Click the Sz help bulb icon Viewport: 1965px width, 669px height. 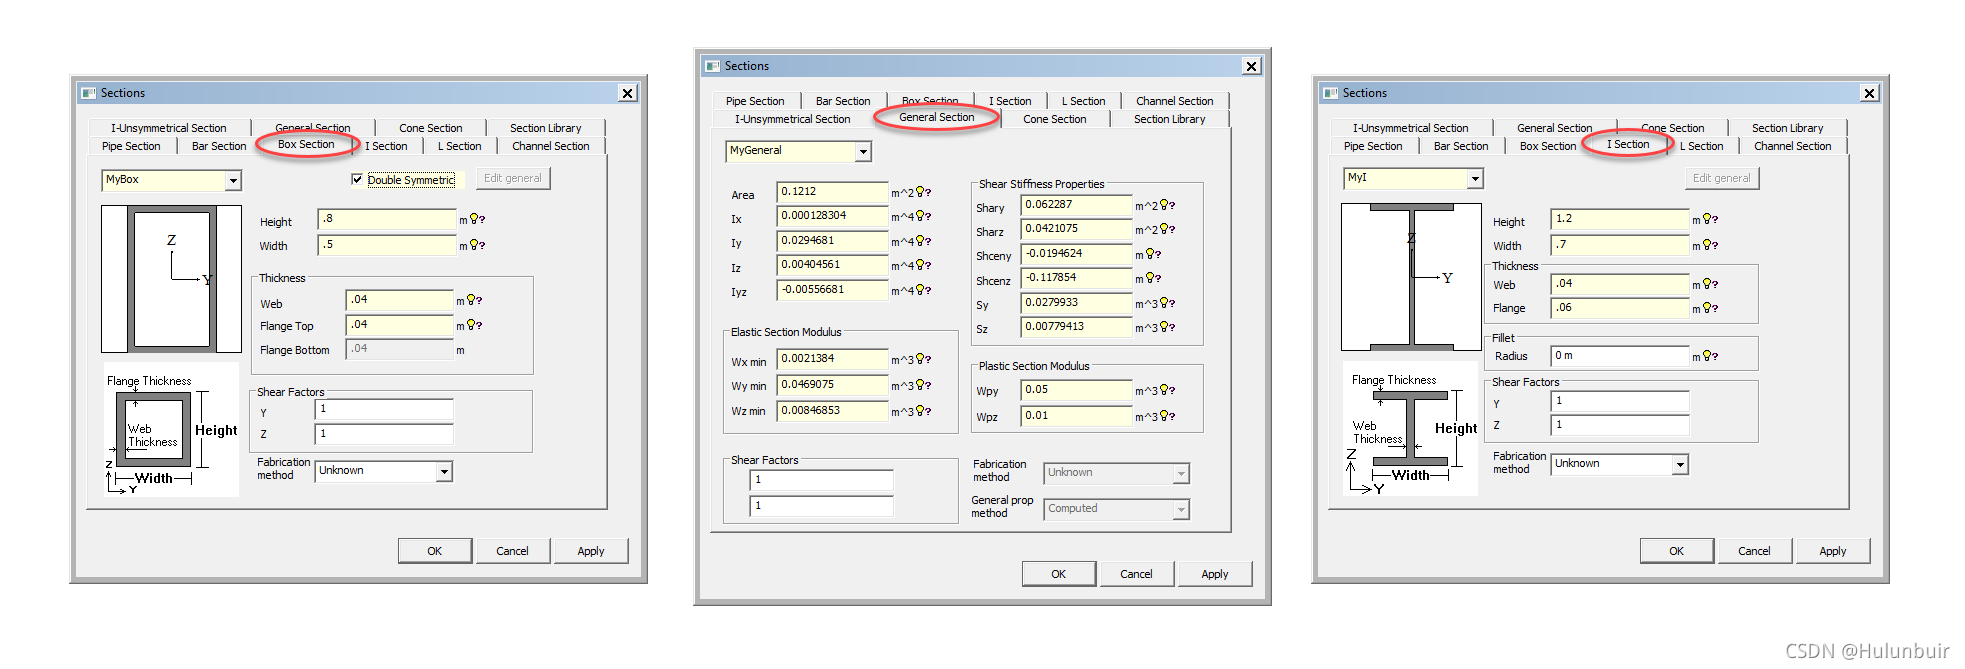pyautogui.click(x=1168, y=327)
